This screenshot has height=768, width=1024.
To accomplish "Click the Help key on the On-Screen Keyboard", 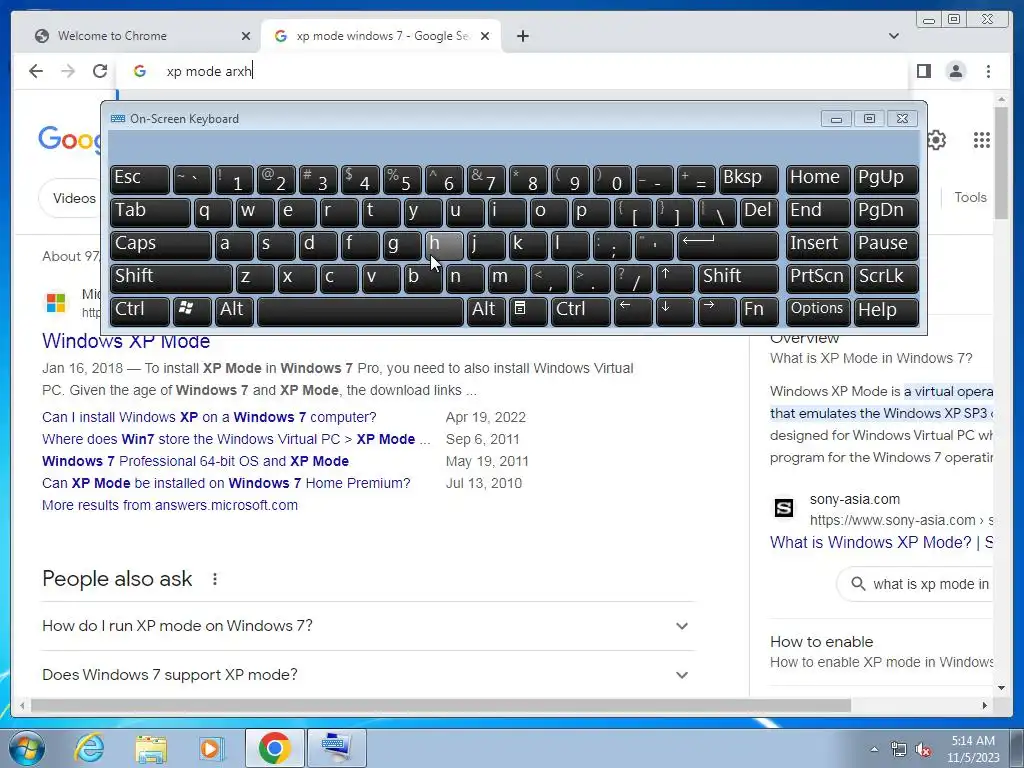I will pyautogui.click(x=886, y=310).
